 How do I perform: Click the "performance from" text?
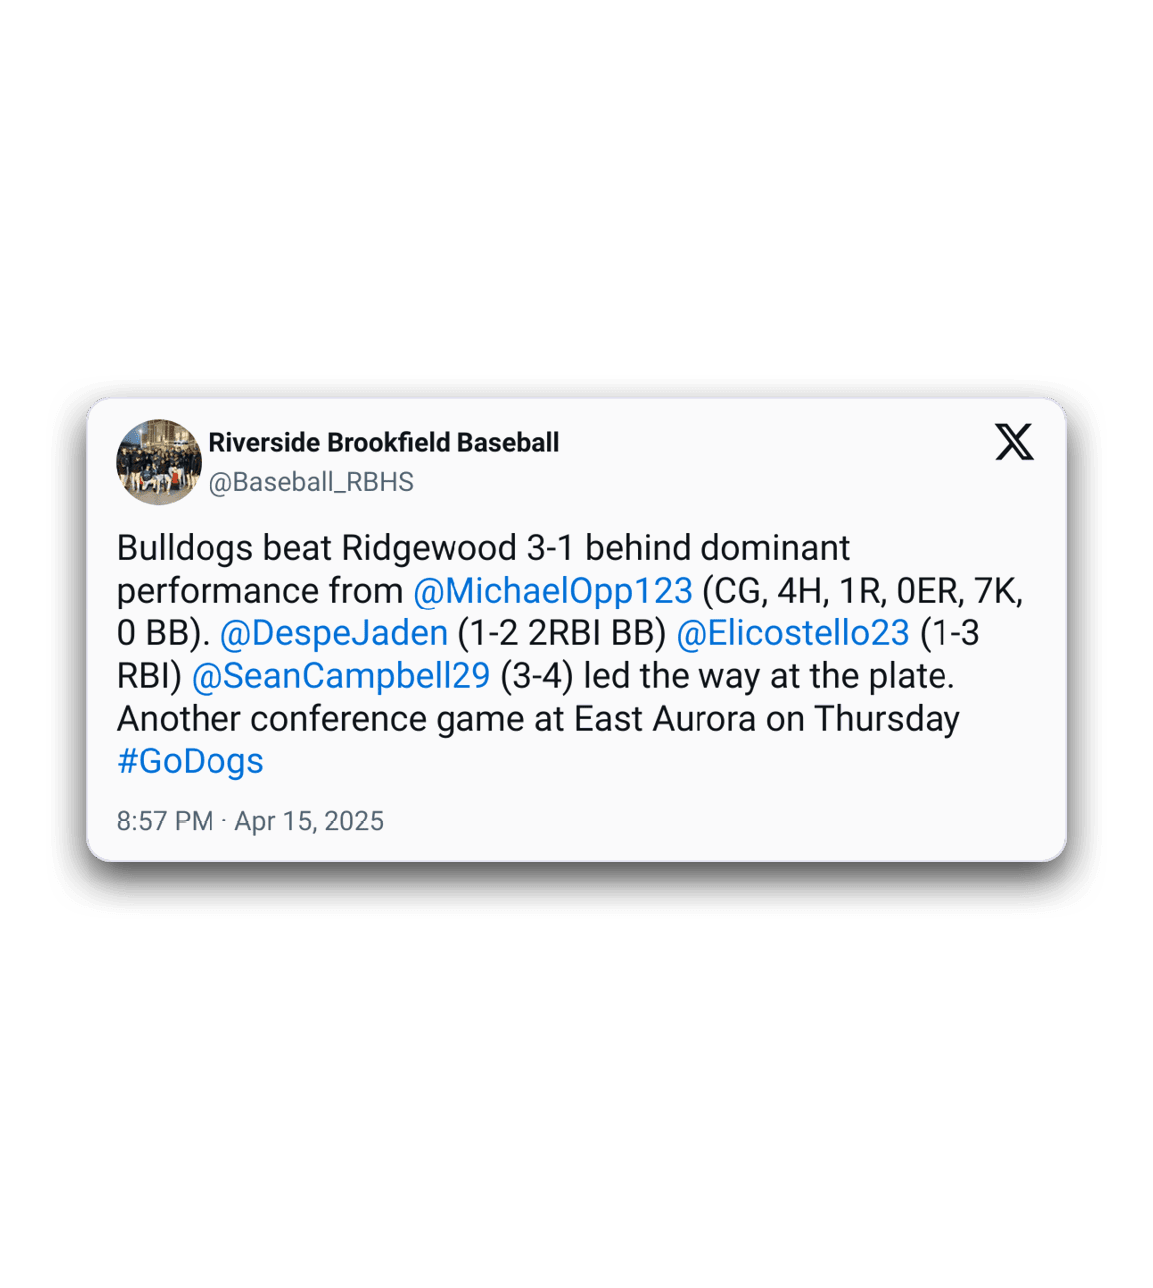260,591
